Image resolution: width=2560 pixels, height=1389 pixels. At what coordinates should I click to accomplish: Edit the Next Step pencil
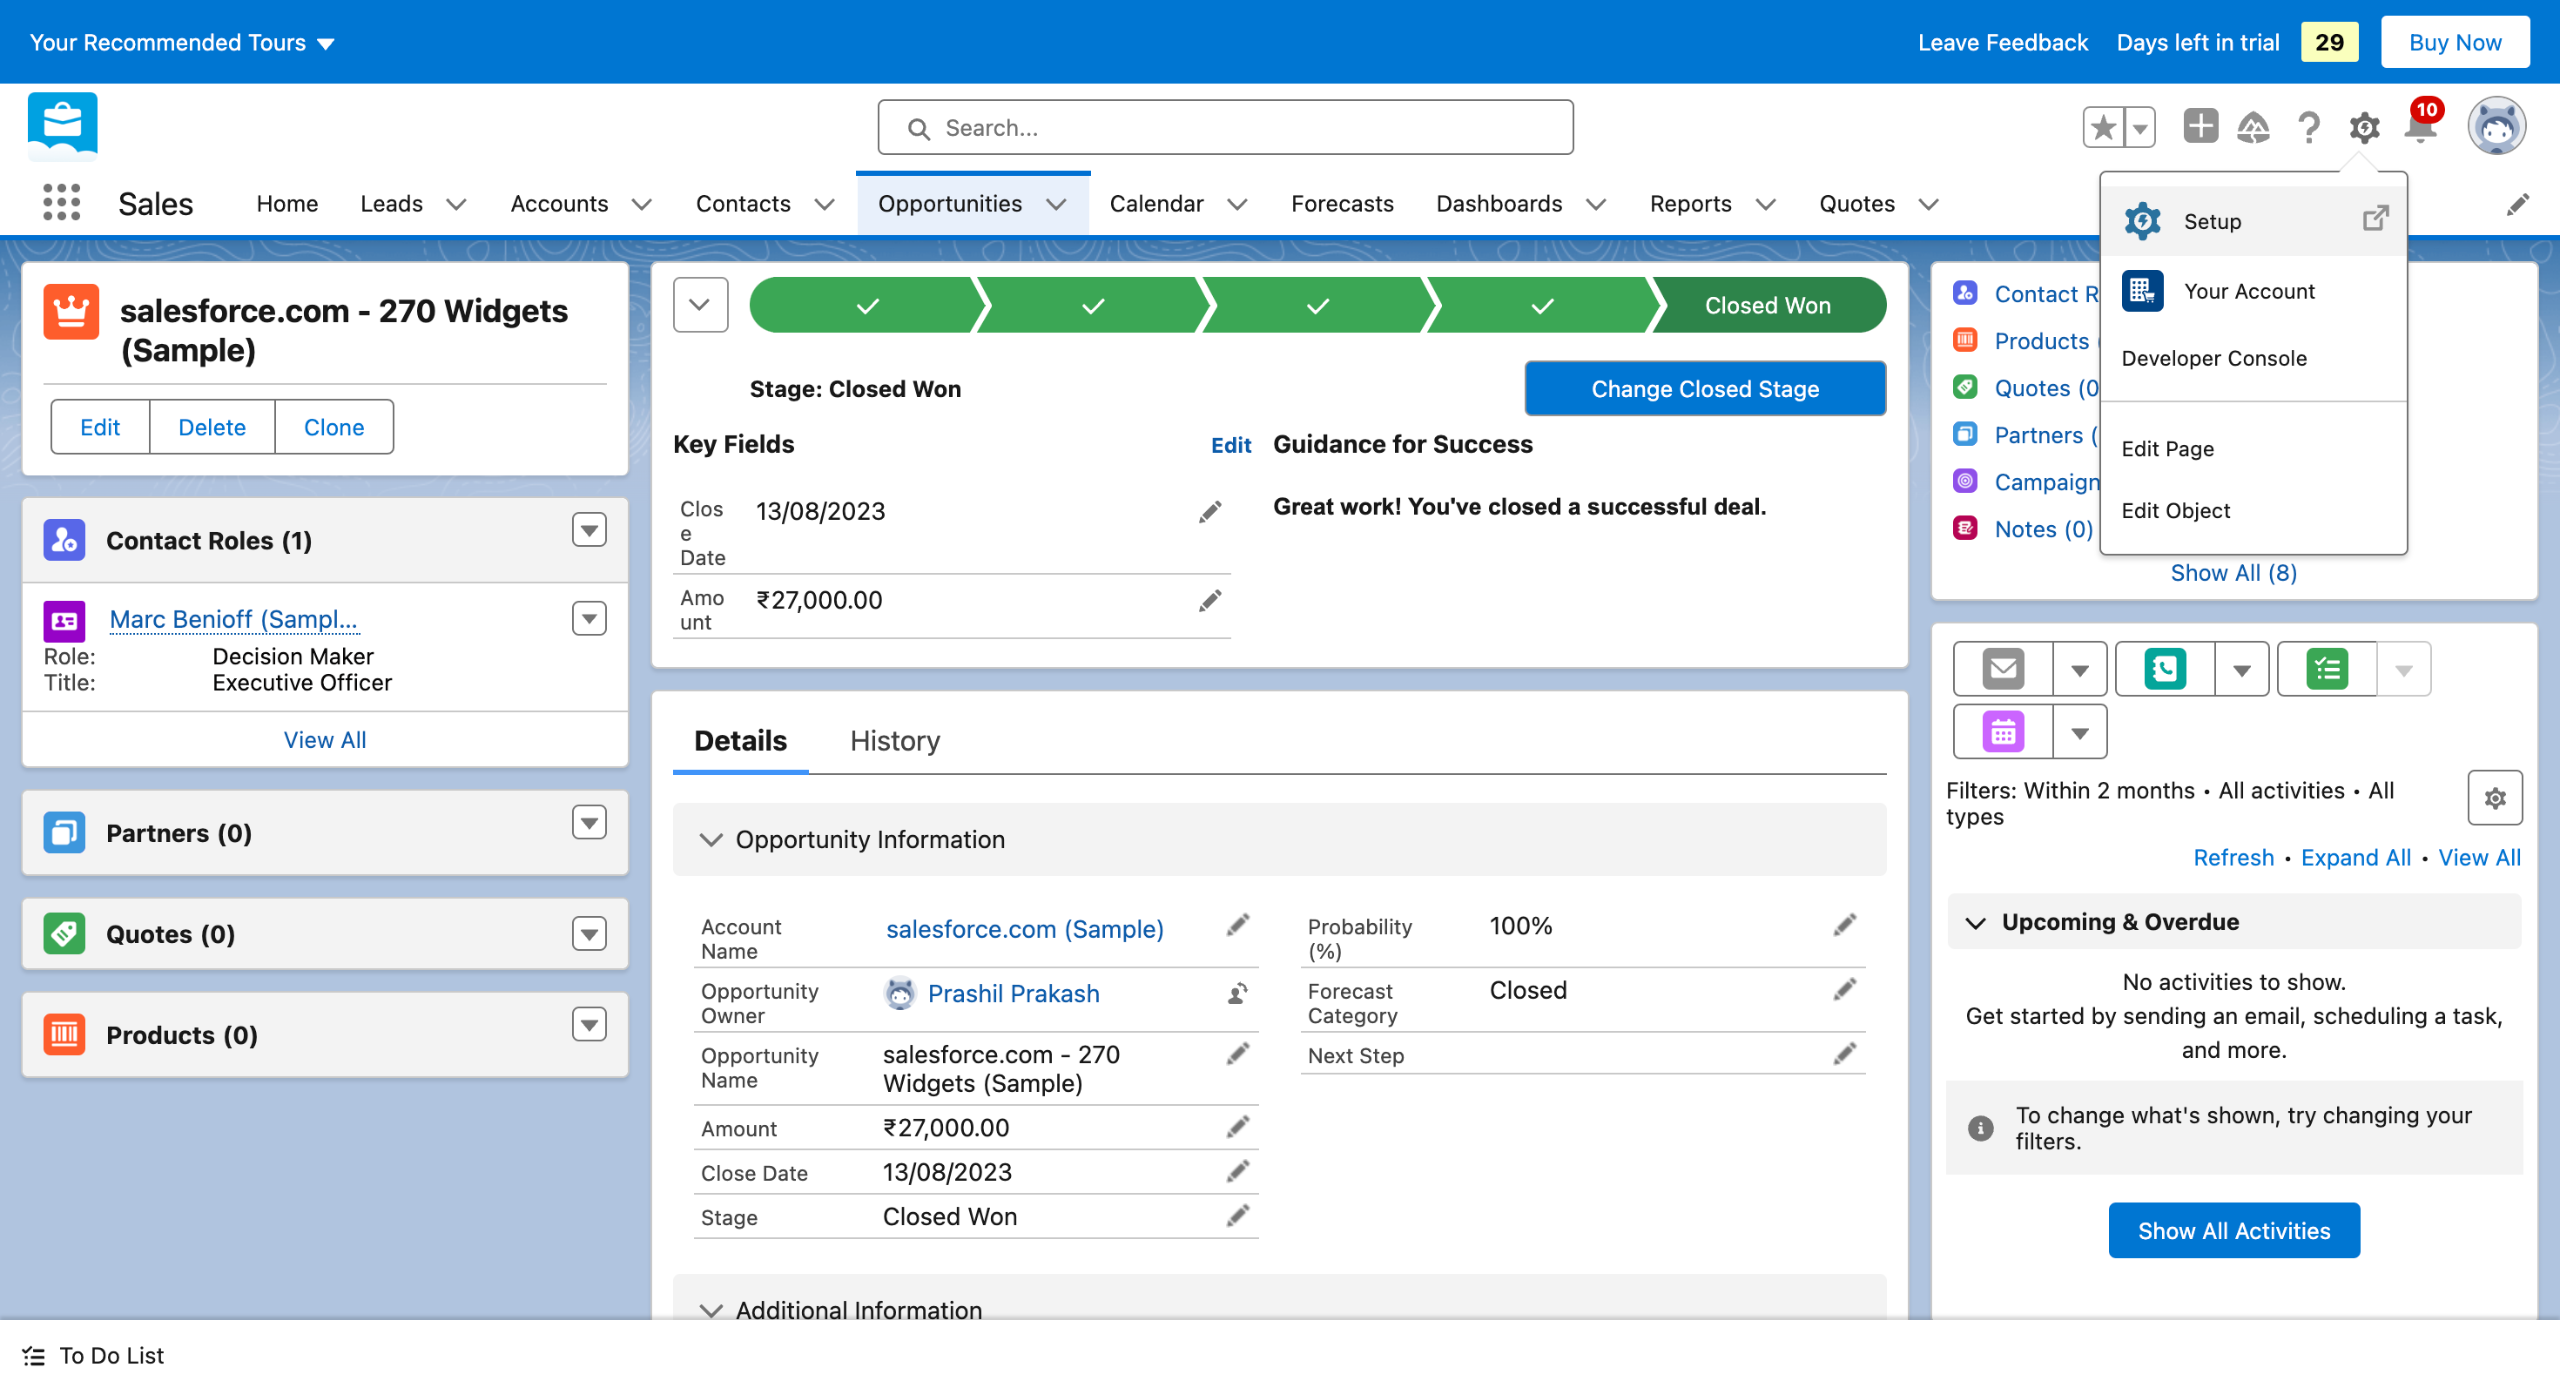coord(1845,1054)
